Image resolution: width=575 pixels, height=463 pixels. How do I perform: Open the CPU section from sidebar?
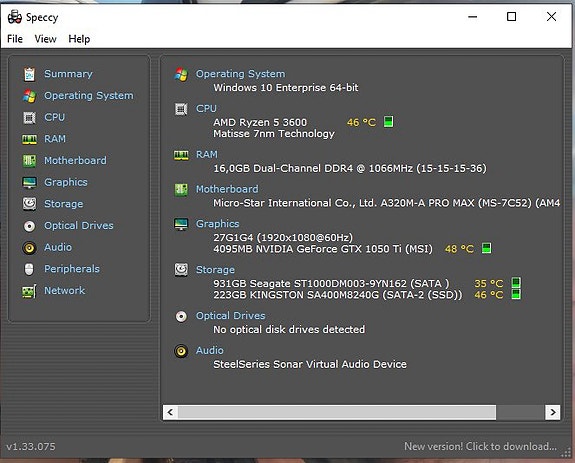coord(55,117)
